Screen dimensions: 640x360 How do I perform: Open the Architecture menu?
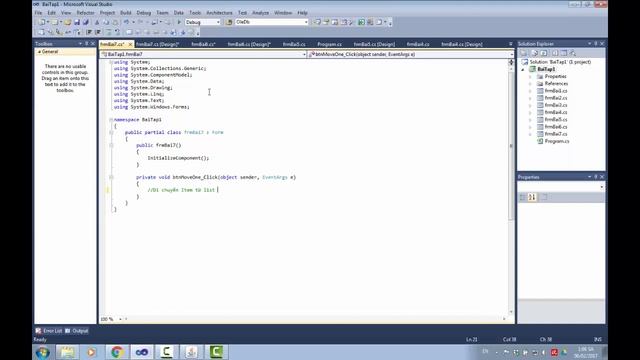pos(219,13)
